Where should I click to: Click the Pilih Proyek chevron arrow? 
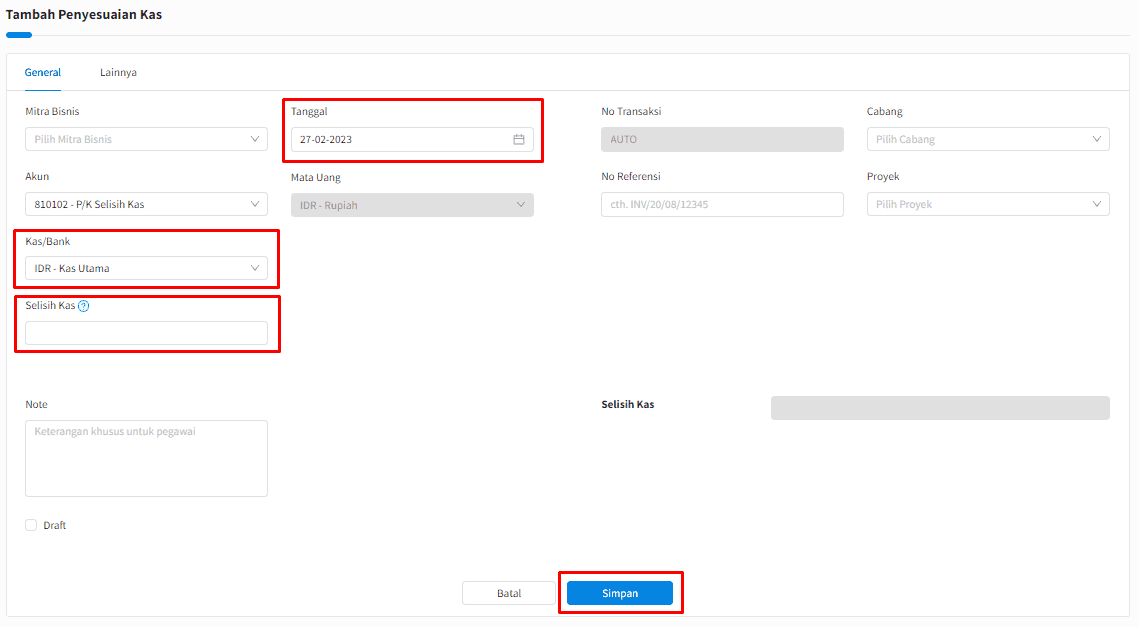(x=1097, y=205)
